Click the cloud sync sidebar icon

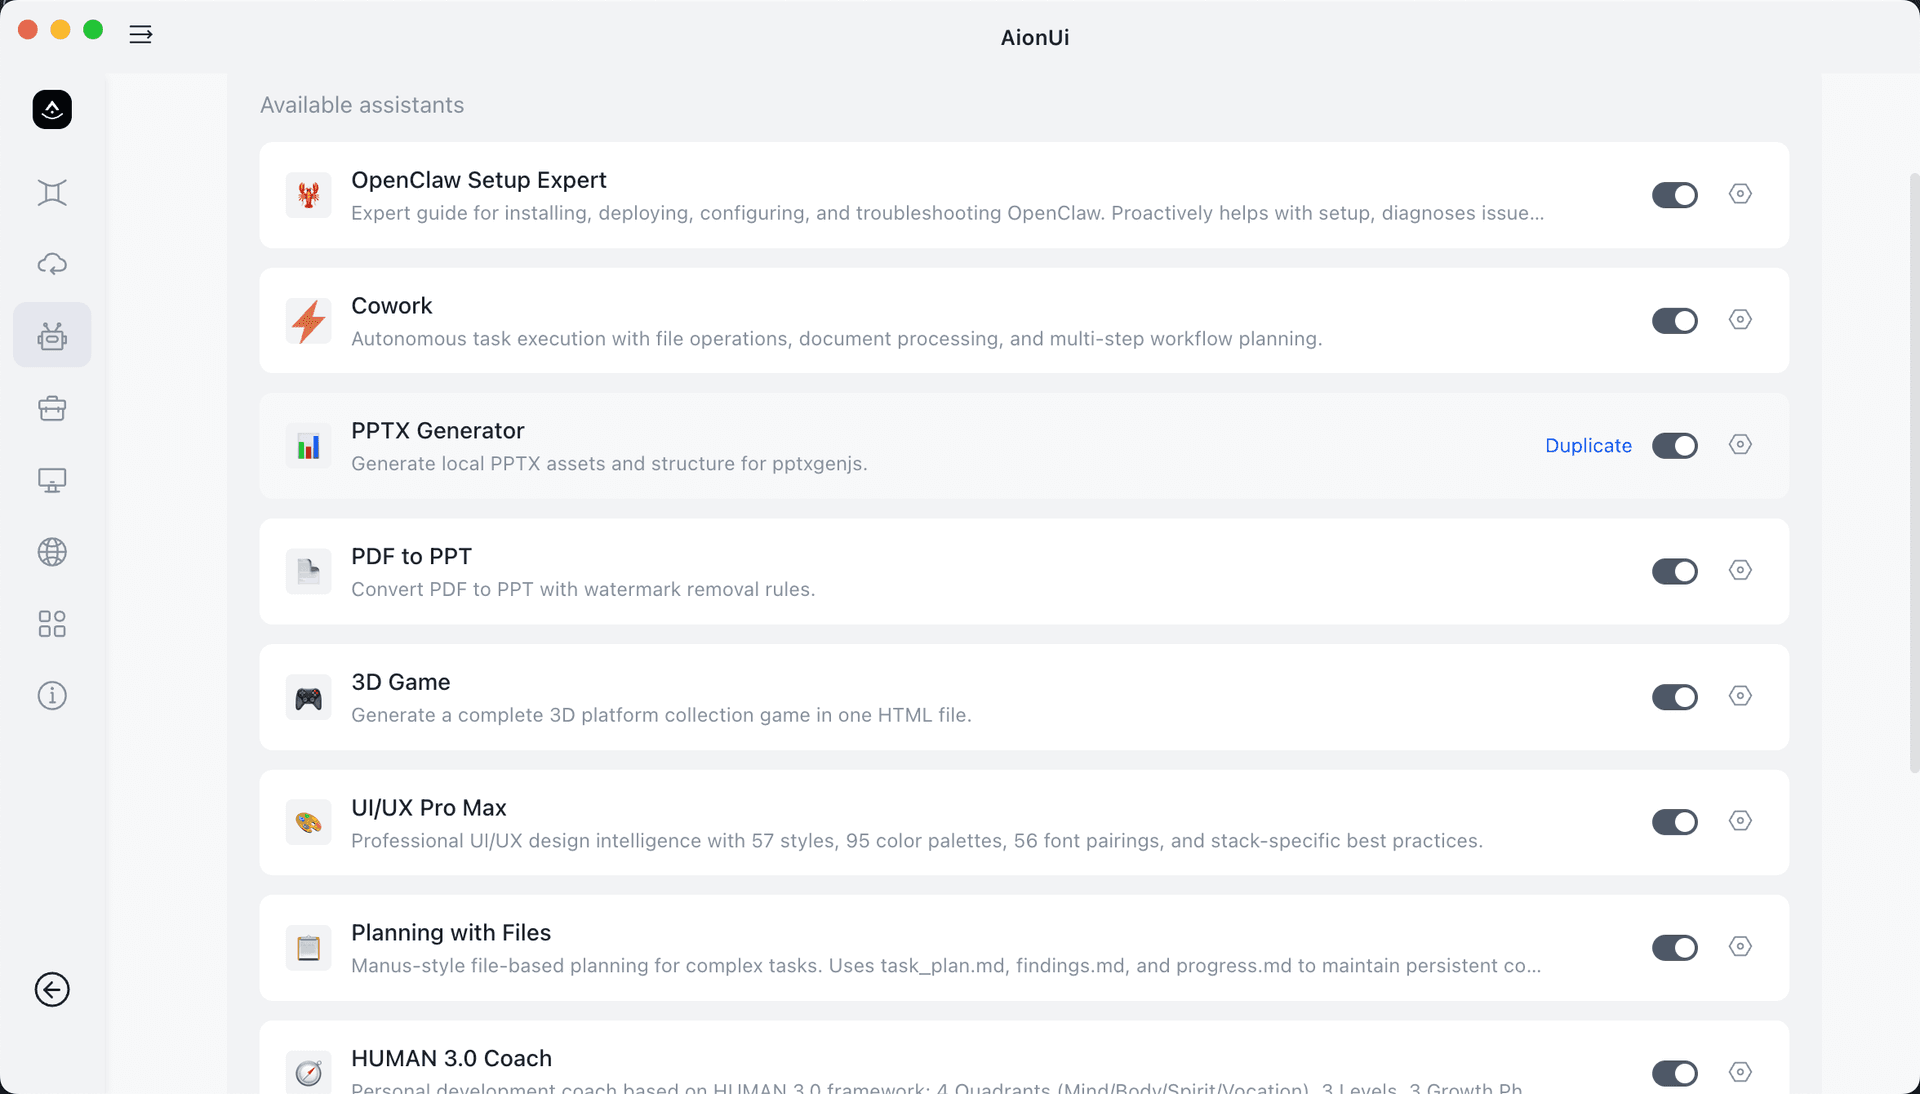pos(52,264)
